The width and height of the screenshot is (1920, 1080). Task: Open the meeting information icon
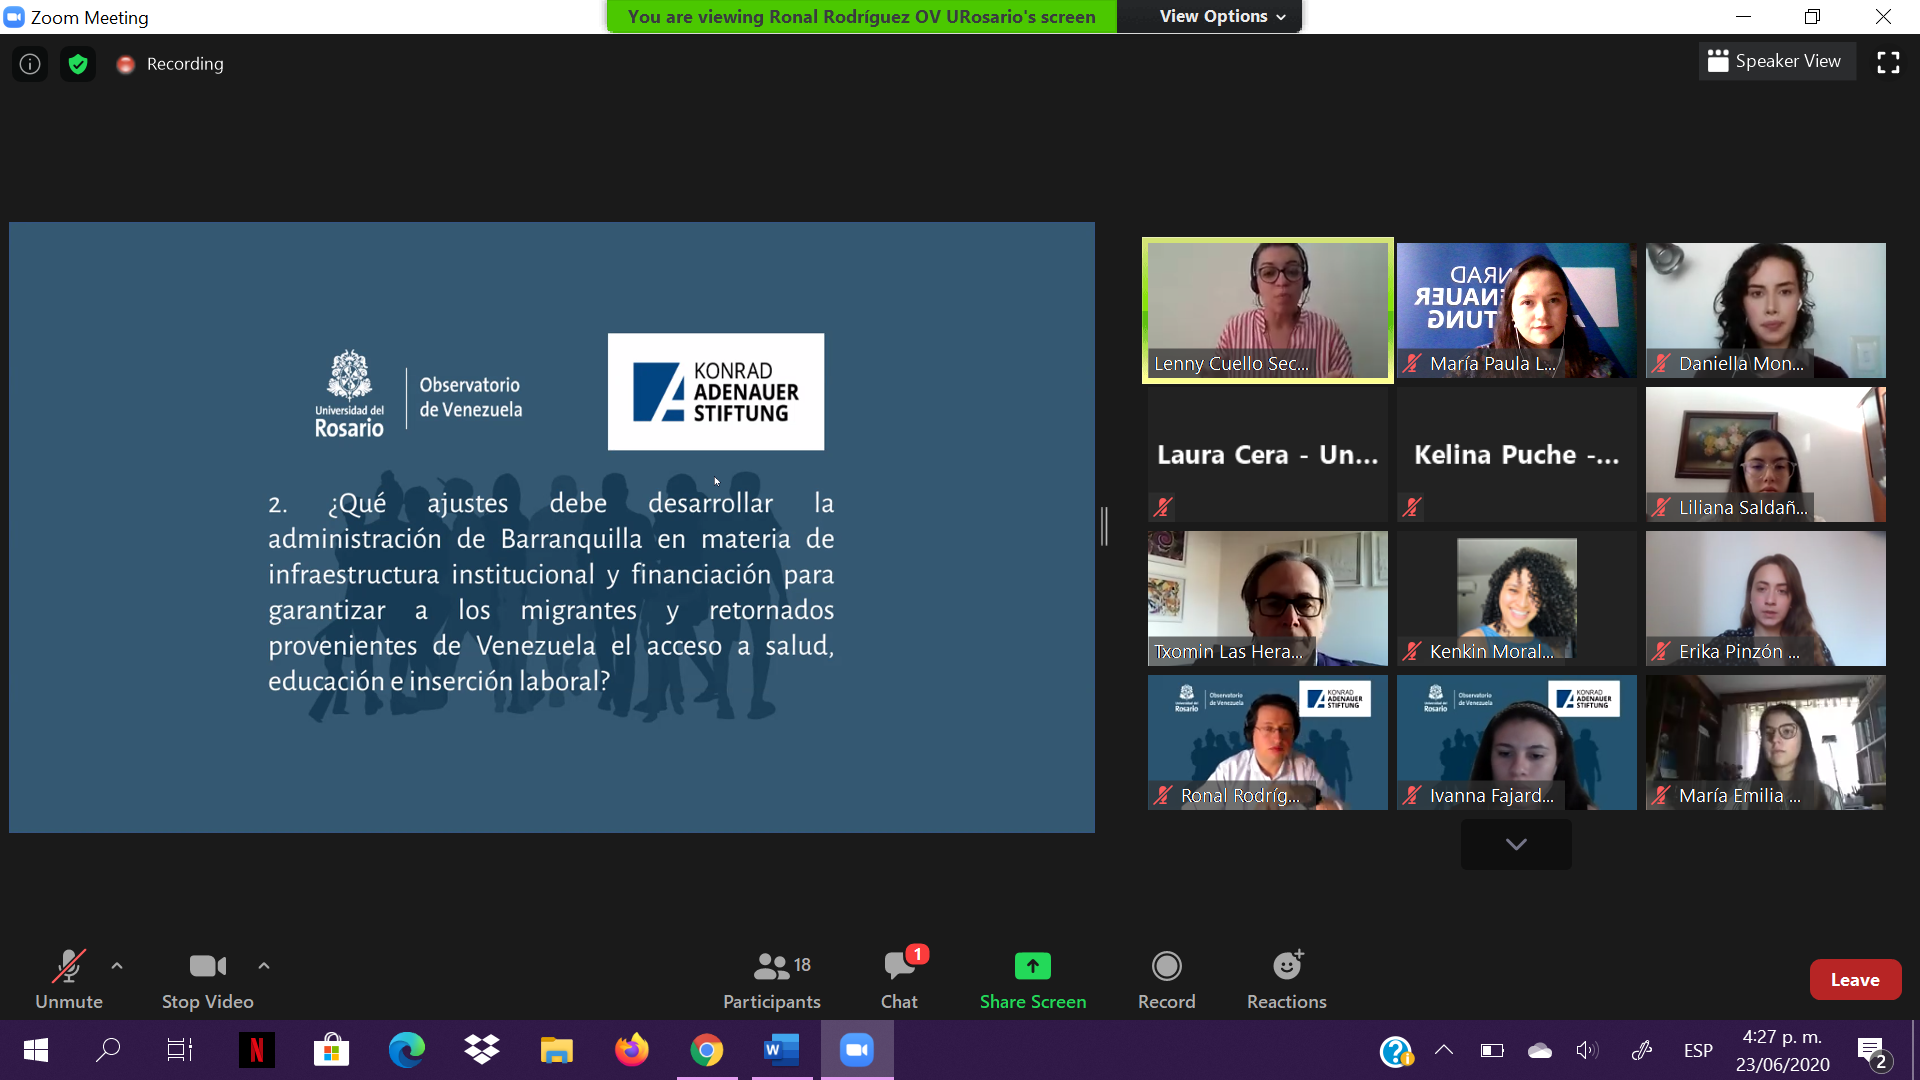click(30, 64)
